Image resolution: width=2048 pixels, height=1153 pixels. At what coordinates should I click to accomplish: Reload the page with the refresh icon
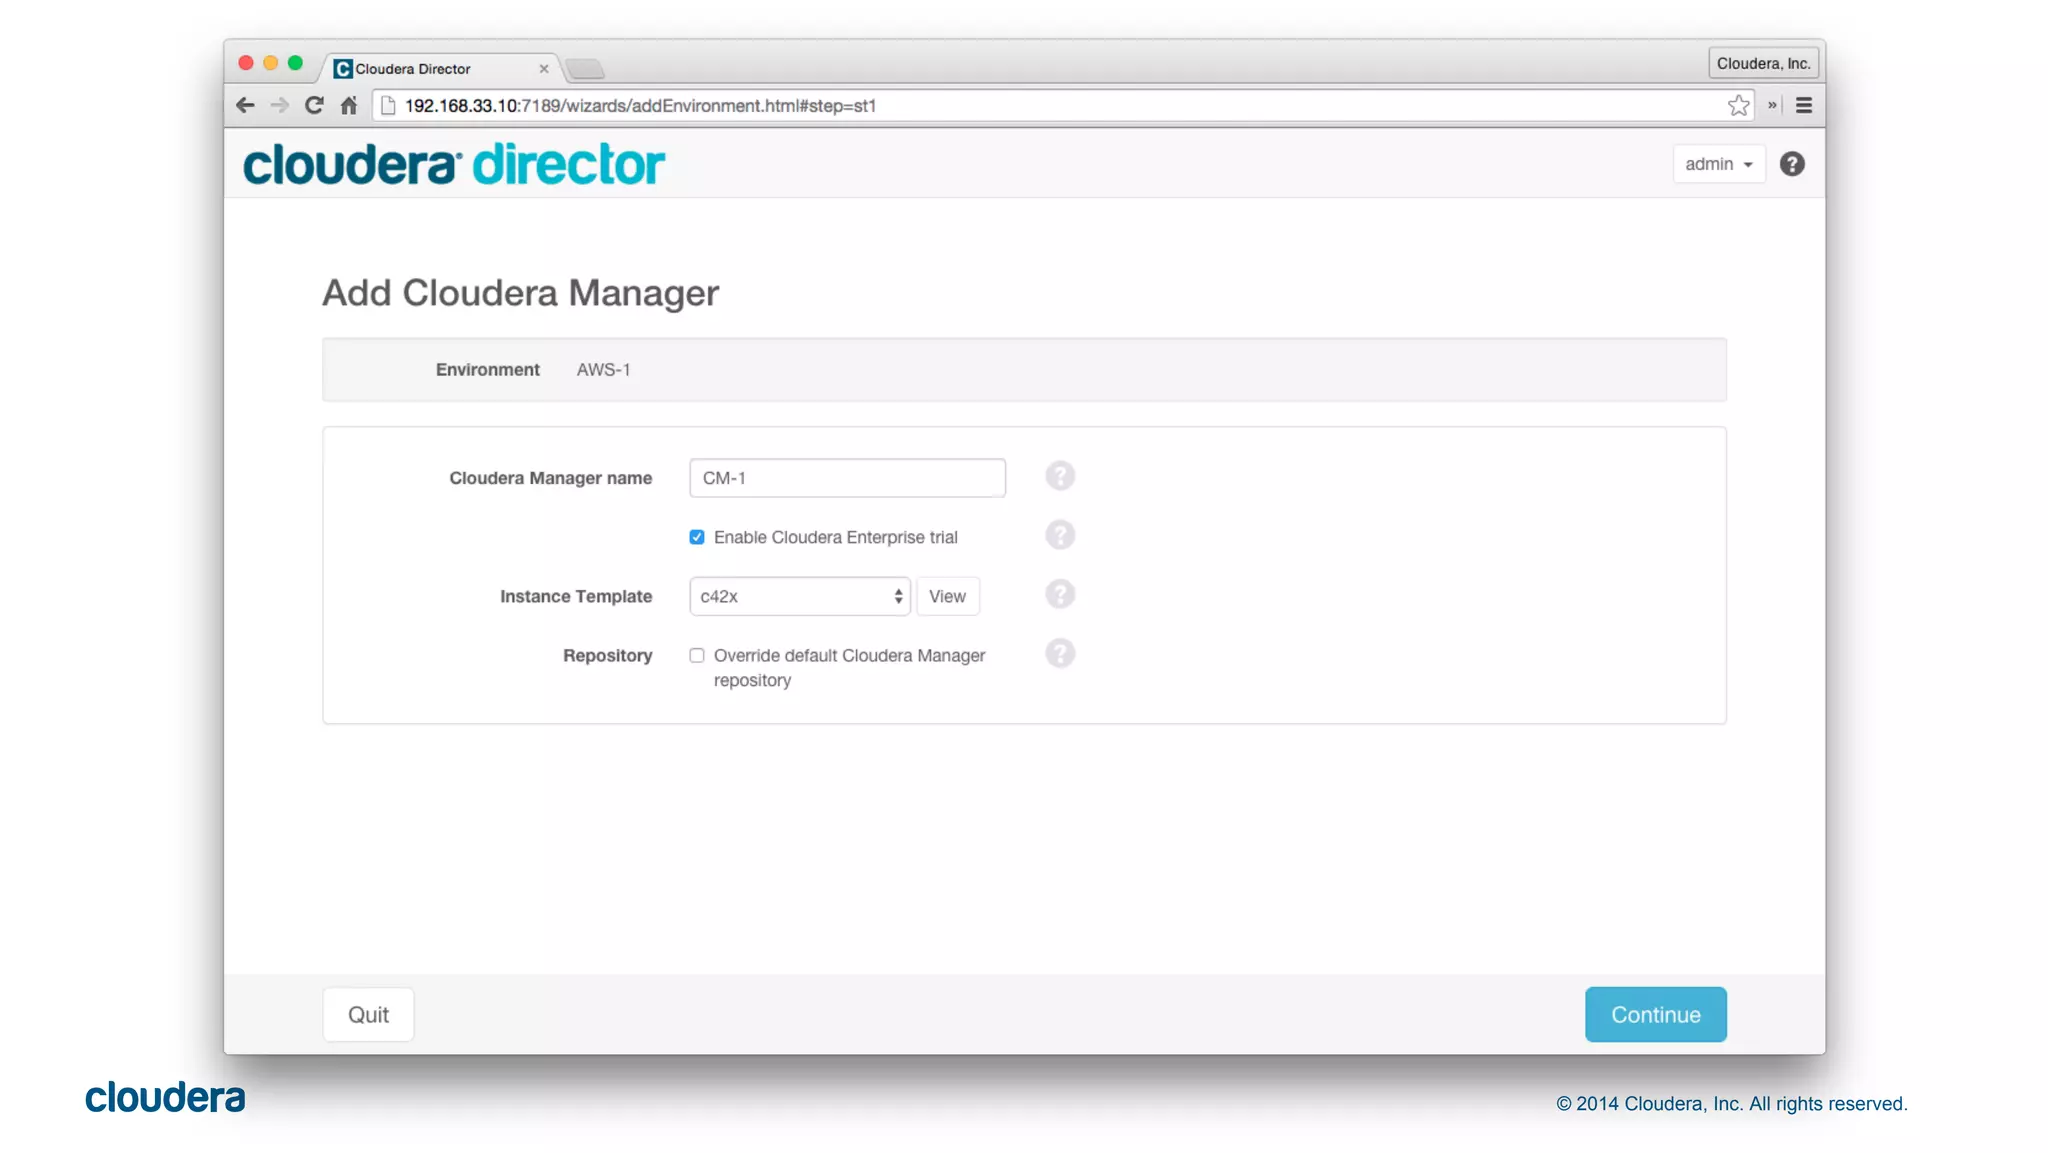(x=314, y=105)
